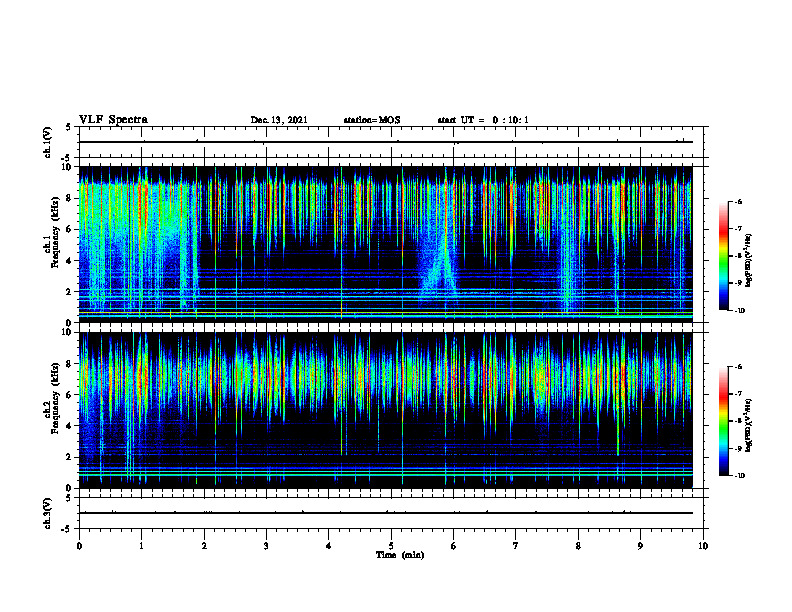
Task: Select the "start UT = 0:10:1" text
Action: pos(483,120)
